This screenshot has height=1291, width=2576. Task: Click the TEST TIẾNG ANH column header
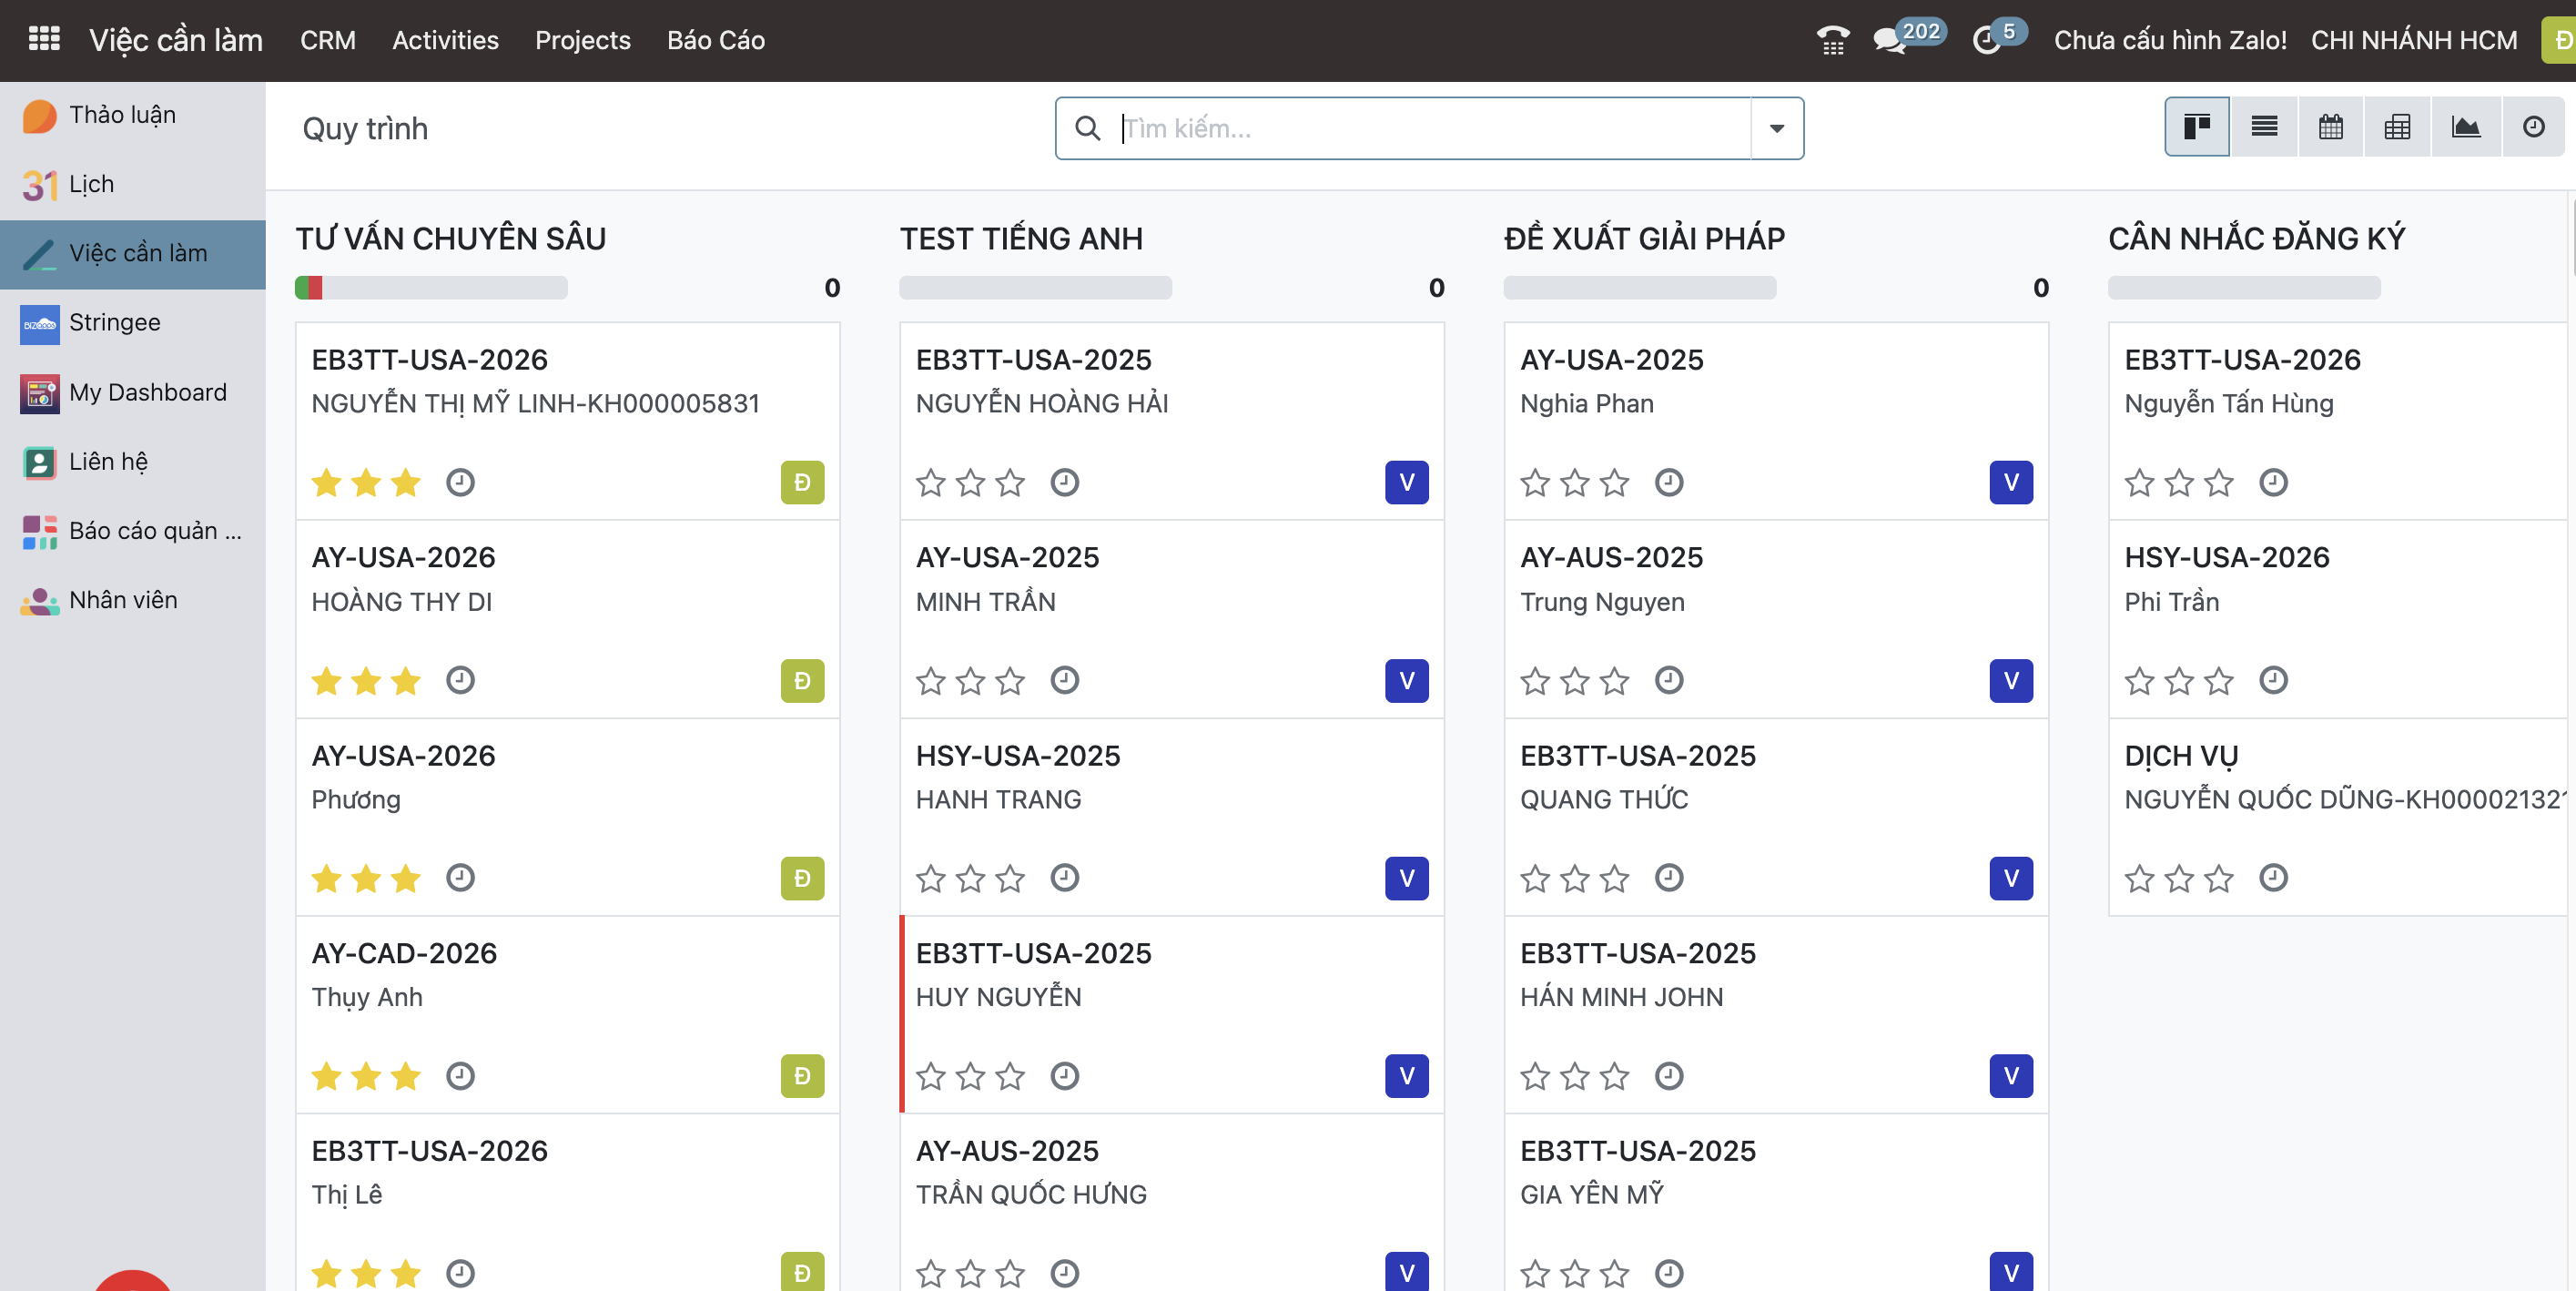click(x=1021, y=238)
